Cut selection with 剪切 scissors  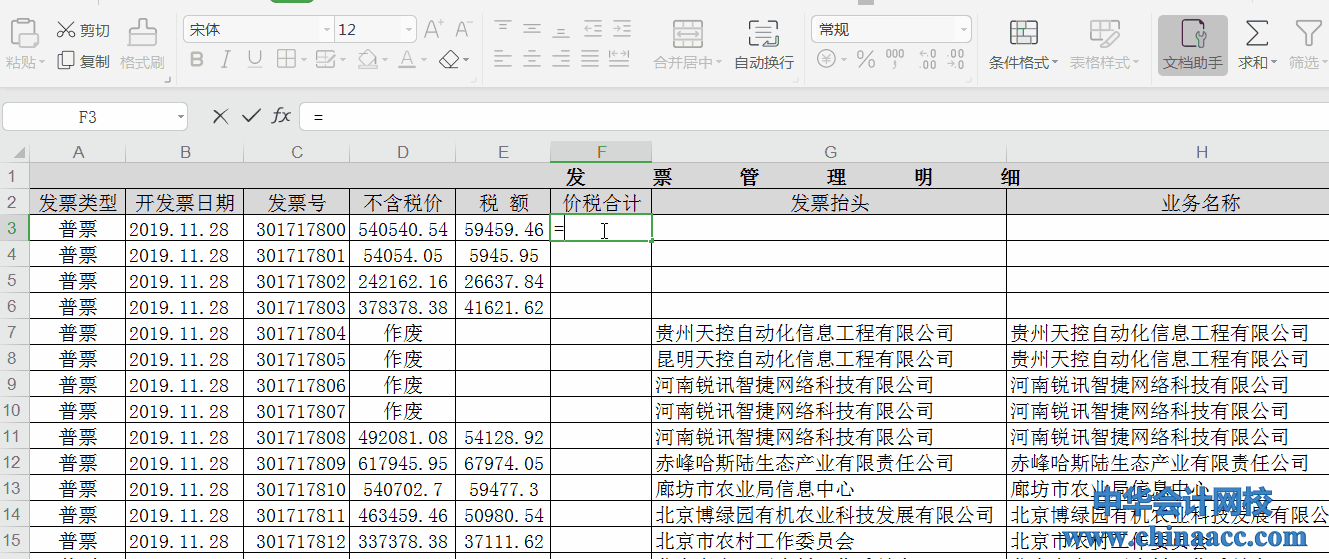coord(82,30)
